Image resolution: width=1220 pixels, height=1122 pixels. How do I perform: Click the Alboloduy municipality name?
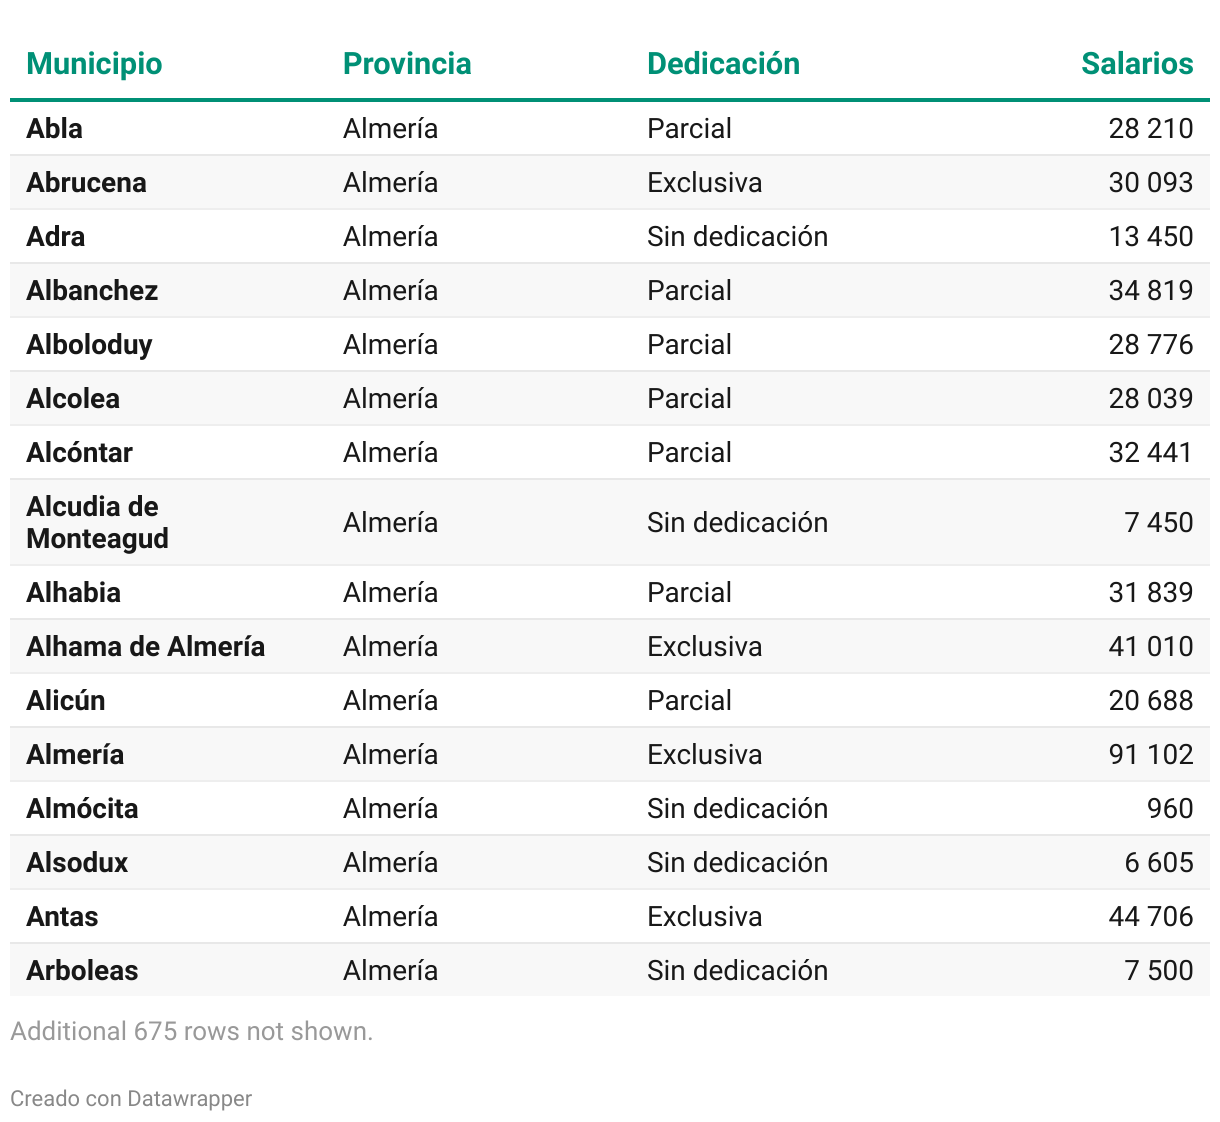[90, 345]
